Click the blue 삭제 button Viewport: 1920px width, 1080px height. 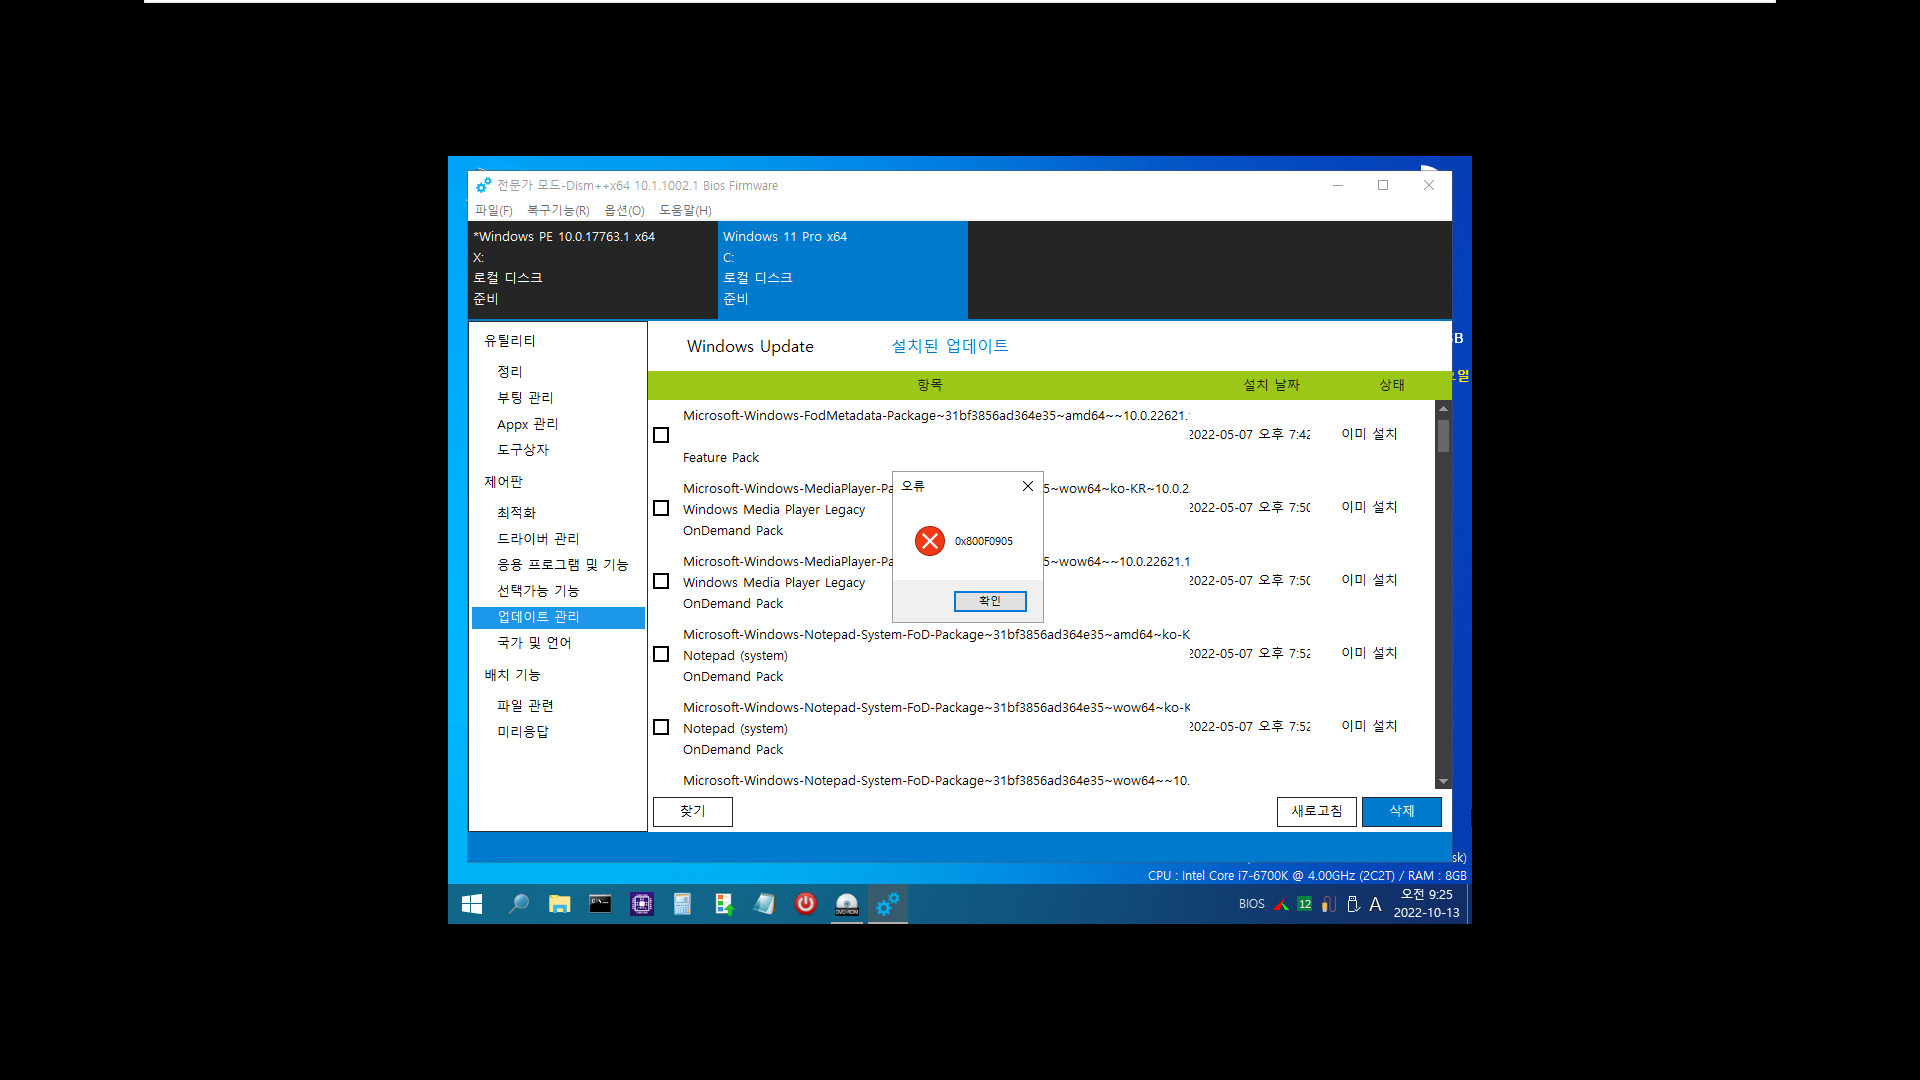[x=1401, y=811]
